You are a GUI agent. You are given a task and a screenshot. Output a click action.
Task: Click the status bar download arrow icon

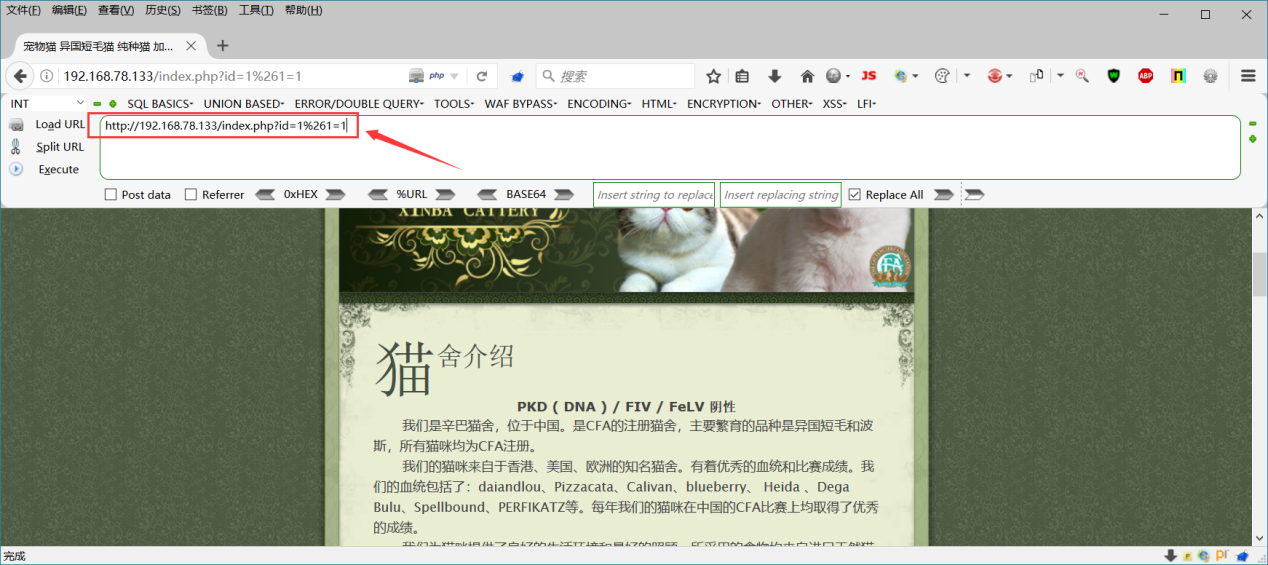tap(1170, 556)
